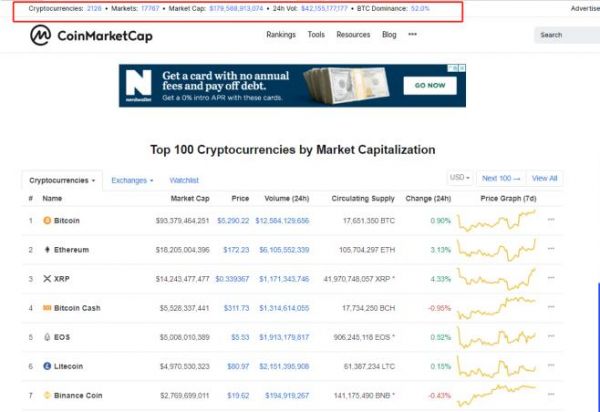The height and width of the screenshot is (412, 600).
Task: Click the Ethereum coin icon
Action: tap(45, 249)
